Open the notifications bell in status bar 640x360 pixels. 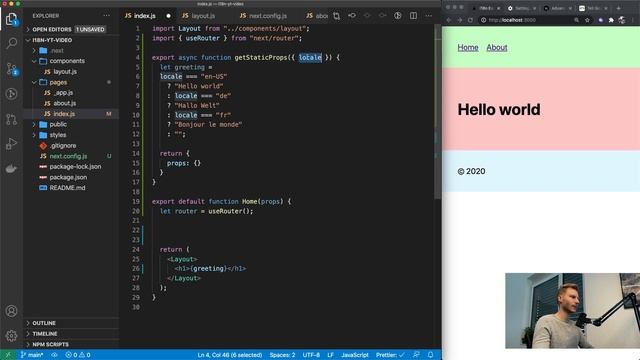point(430,355)
